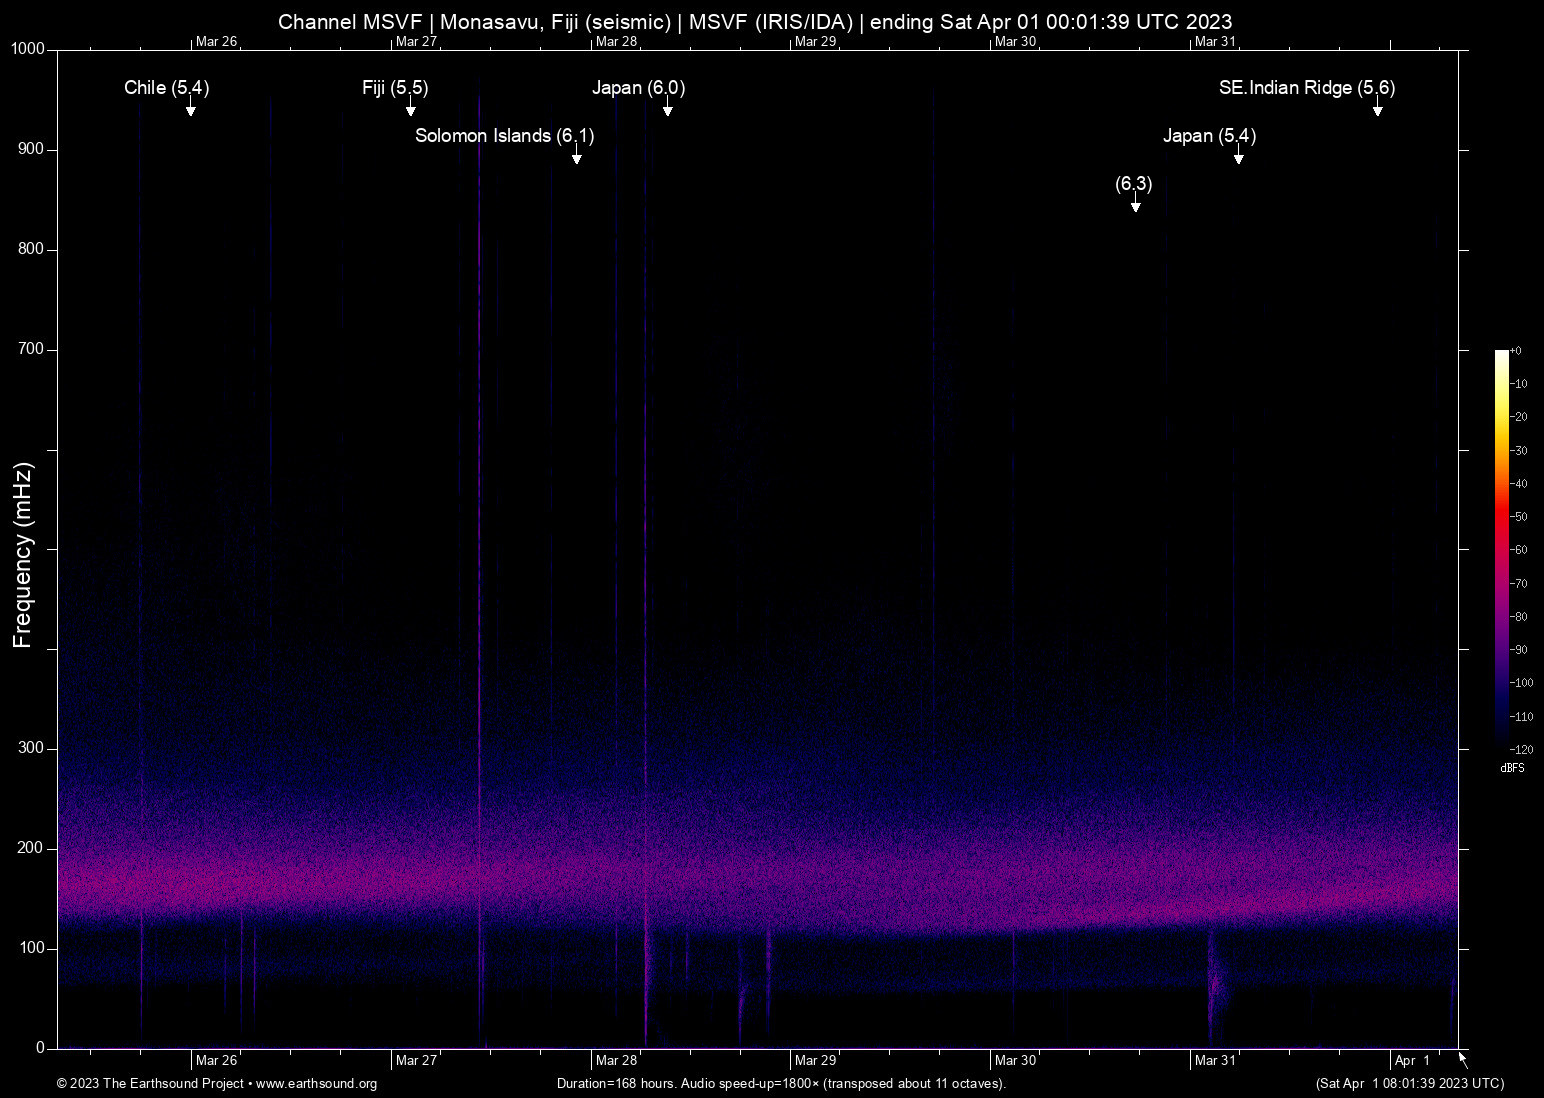Click the -110 value on the color scale
Screen dimensions: 1544x1098
tap(1521, 717)
